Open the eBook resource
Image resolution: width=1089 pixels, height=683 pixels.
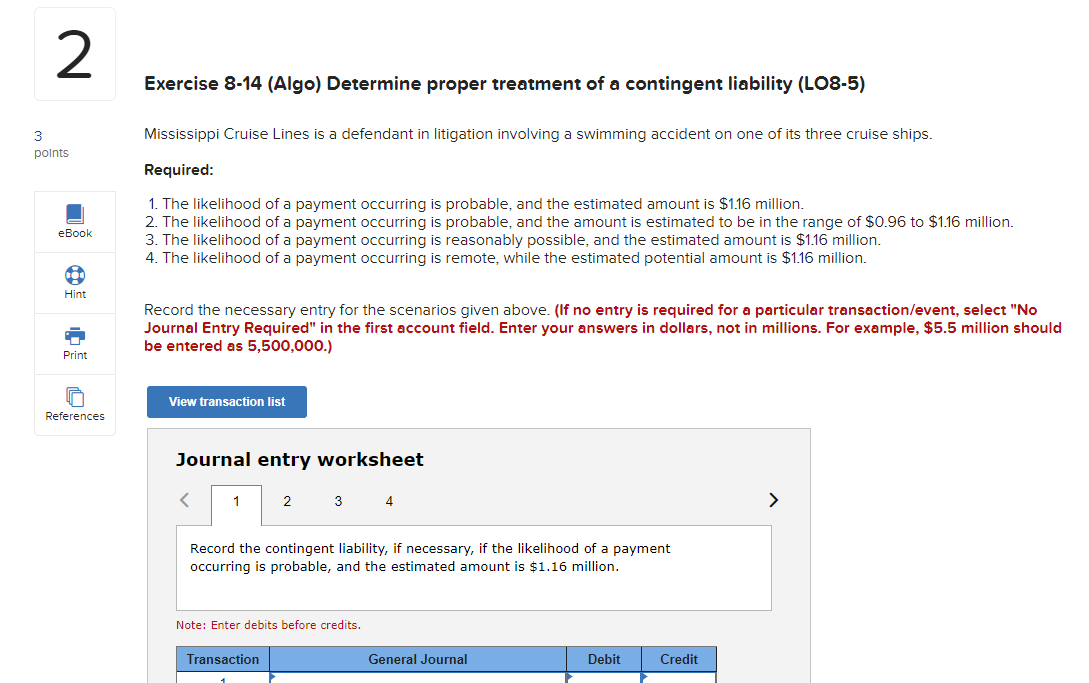click(74, 222)
